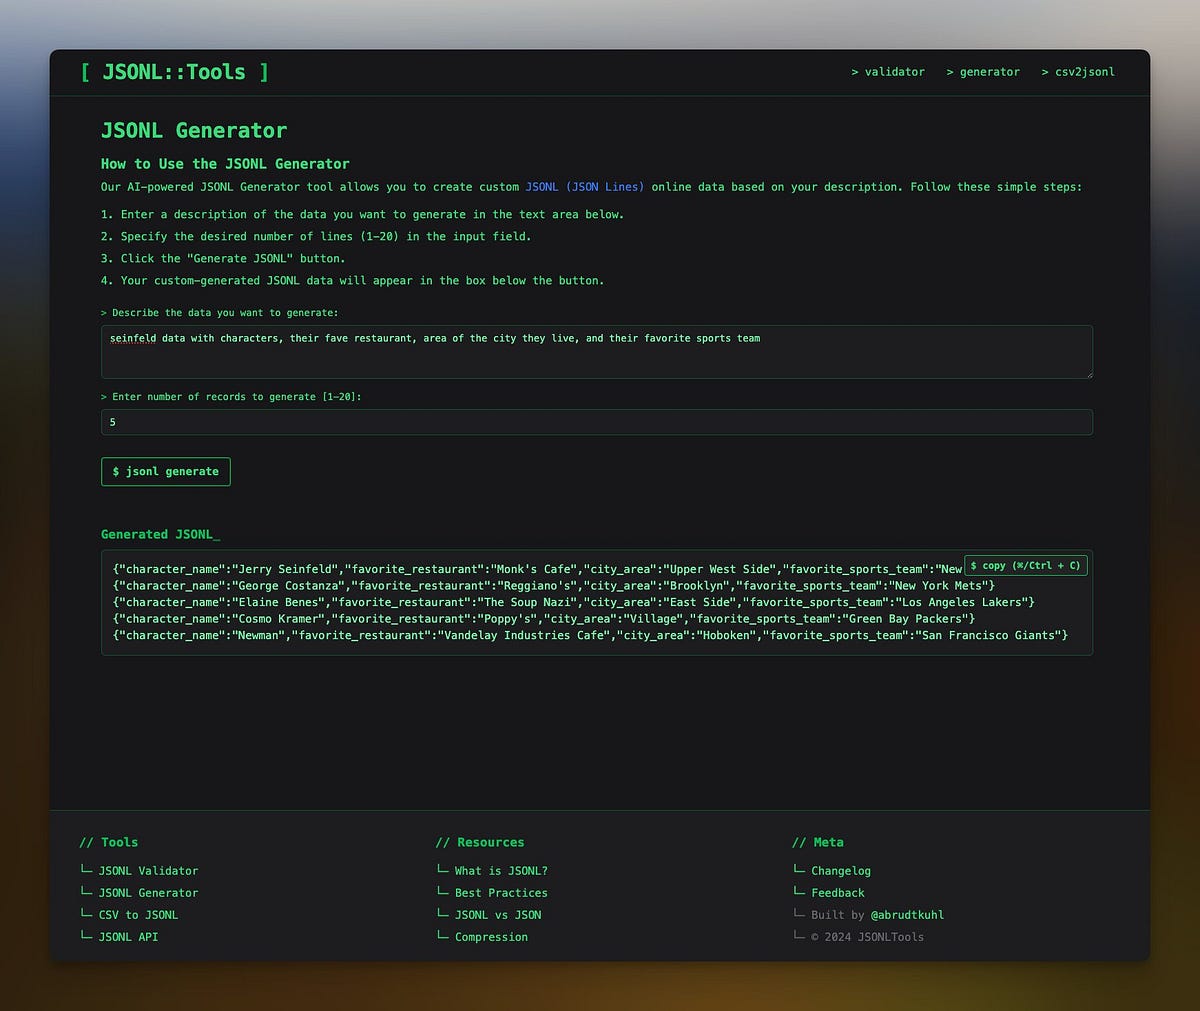This screenshot has height=1011, width=1200.
Task: Click the JSONL::Tools logo in the header
Action: [173, 71]
